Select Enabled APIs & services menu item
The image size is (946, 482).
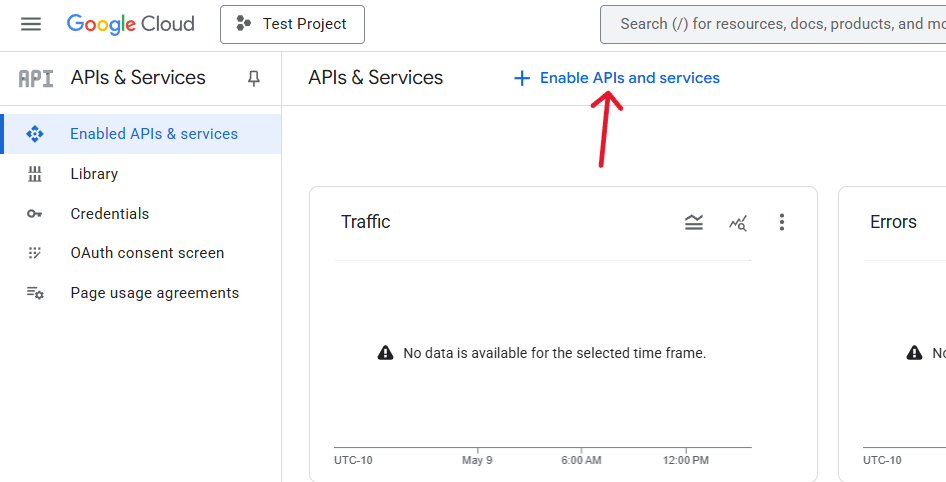[154, 134]
